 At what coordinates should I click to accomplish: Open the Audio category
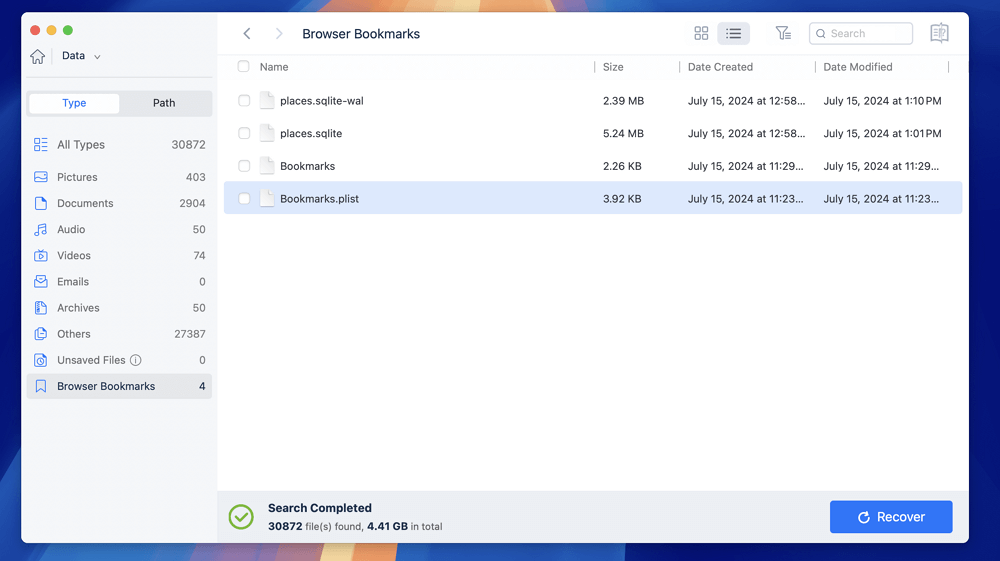click(x=119, y=230)
